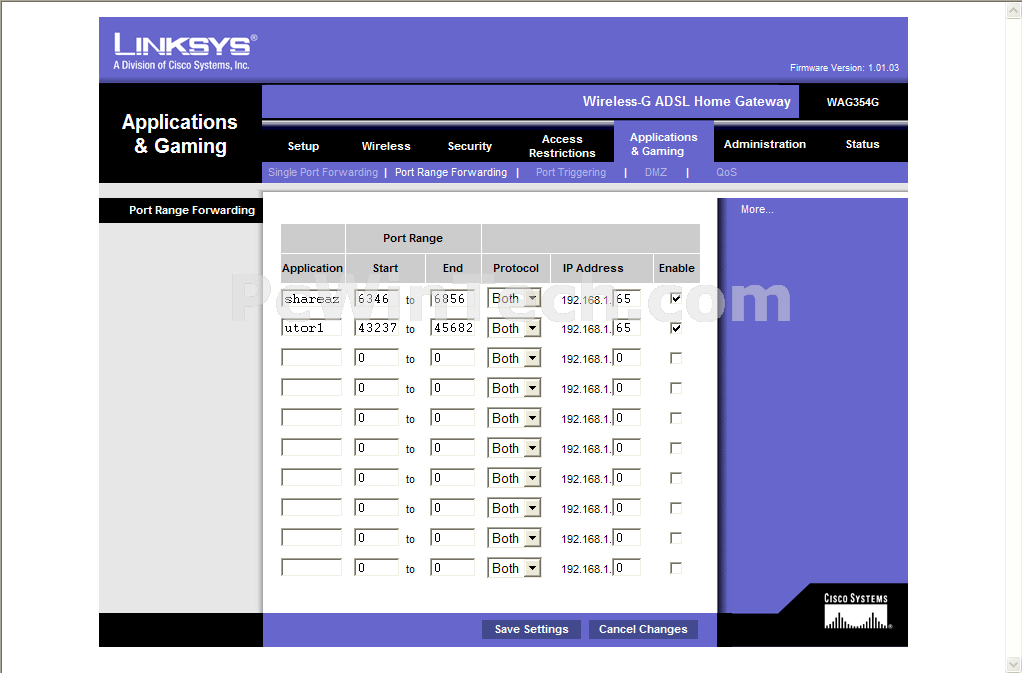Open Protocol dropdown for shareaz rule

pos(514,298)
